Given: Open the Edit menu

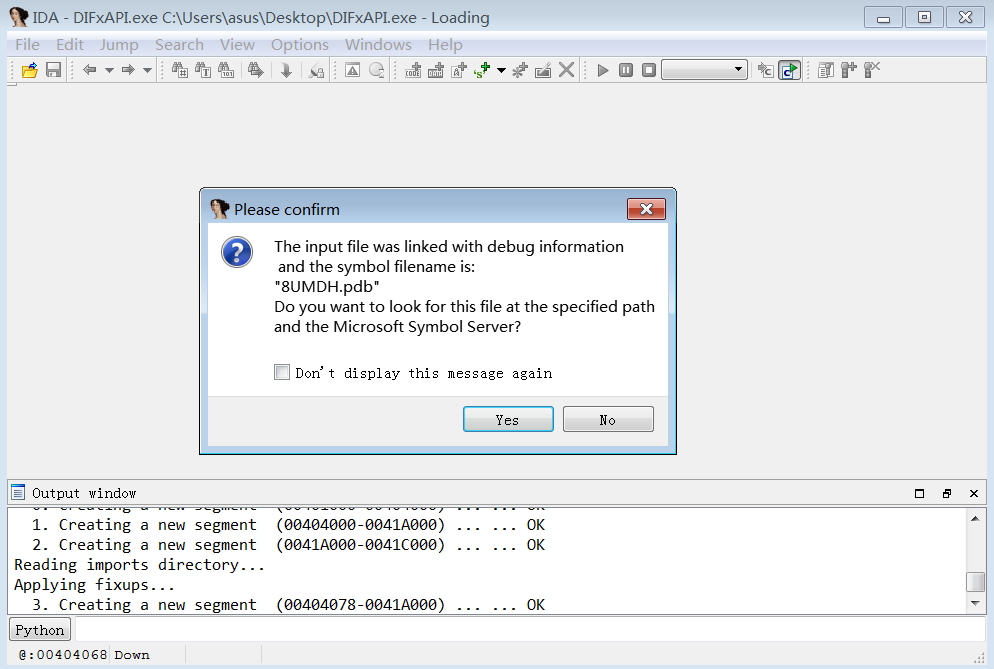Looking at the screenshot, I should [70, 45].
